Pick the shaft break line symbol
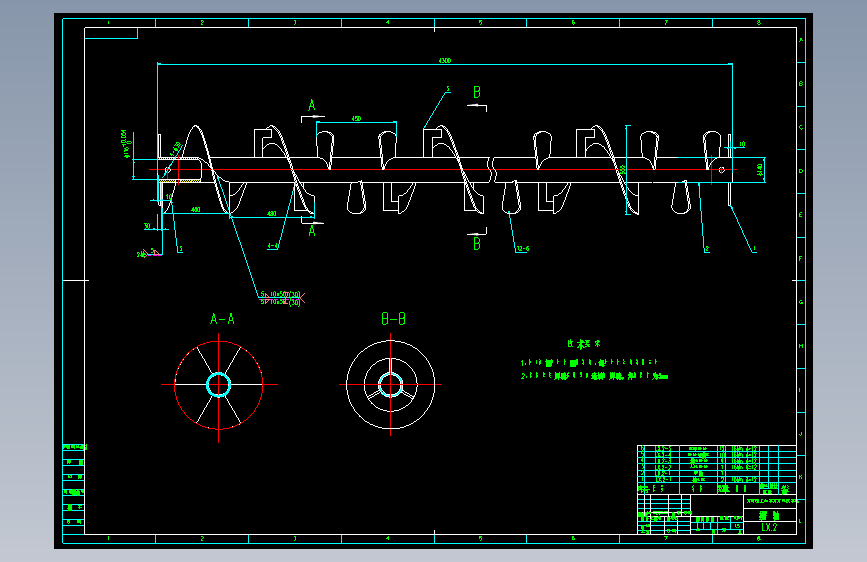Viewport: 867px width, 562px height. (x=492, y=170)
